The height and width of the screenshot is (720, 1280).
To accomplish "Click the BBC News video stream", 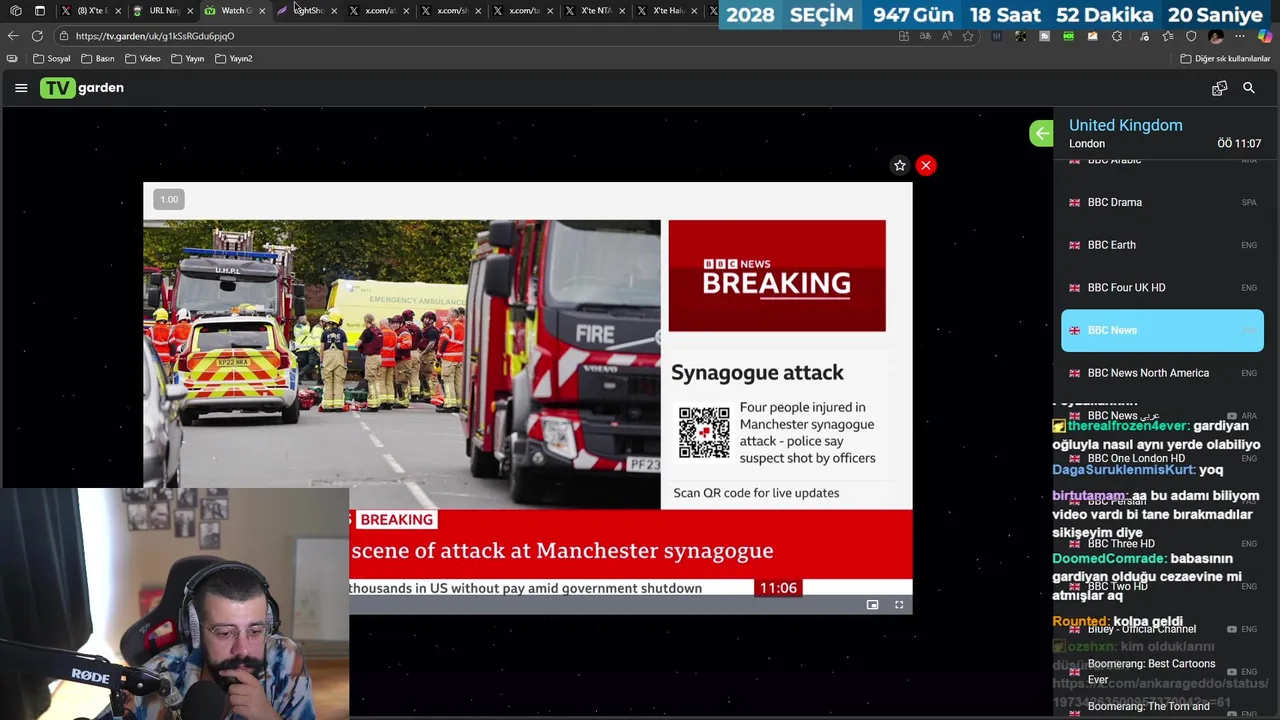I will coord(528,397).
